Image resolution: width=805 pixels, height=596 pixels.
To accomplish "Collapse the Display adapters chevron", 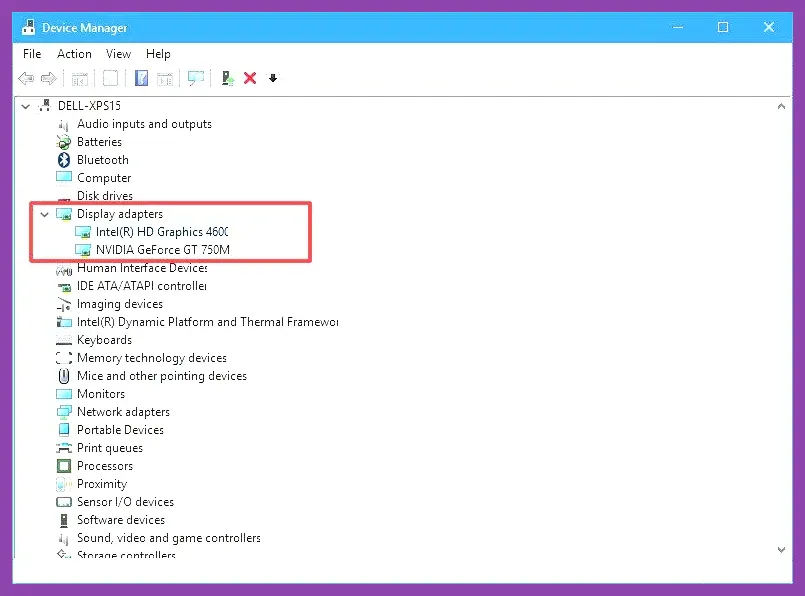I will pos(45,214).
